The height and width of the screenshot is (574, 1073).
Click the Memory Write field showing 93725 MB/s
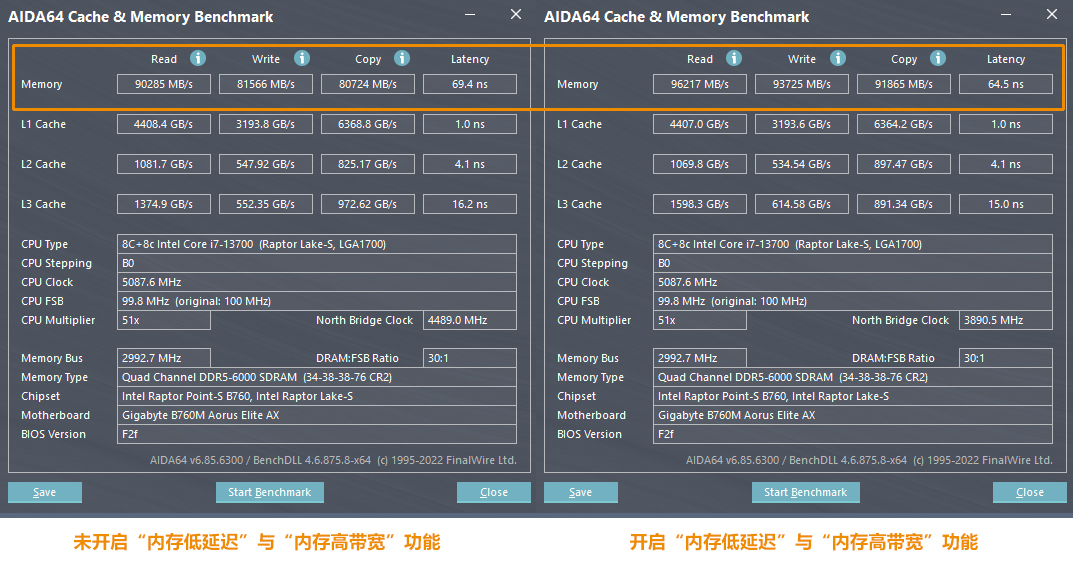(802, 85)
